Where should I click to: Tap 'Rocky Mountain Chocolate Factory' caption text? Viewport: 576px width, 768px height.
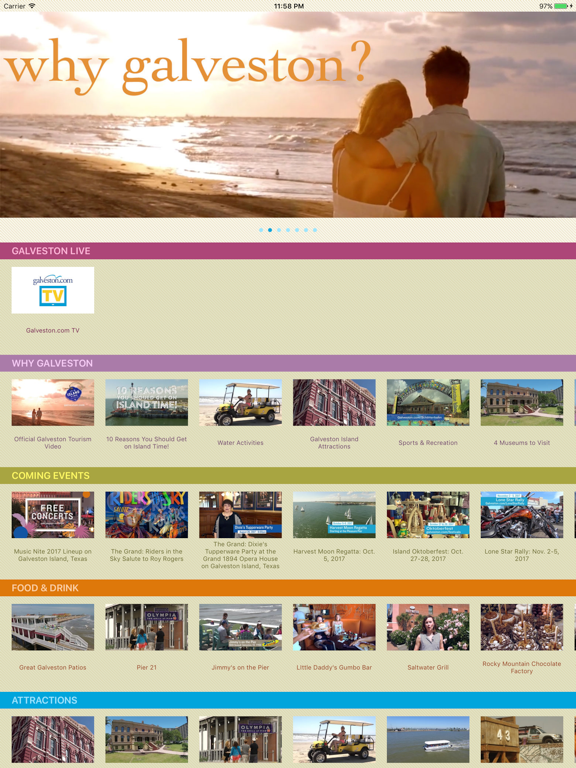pyautogui.click(x=522, y=668)
